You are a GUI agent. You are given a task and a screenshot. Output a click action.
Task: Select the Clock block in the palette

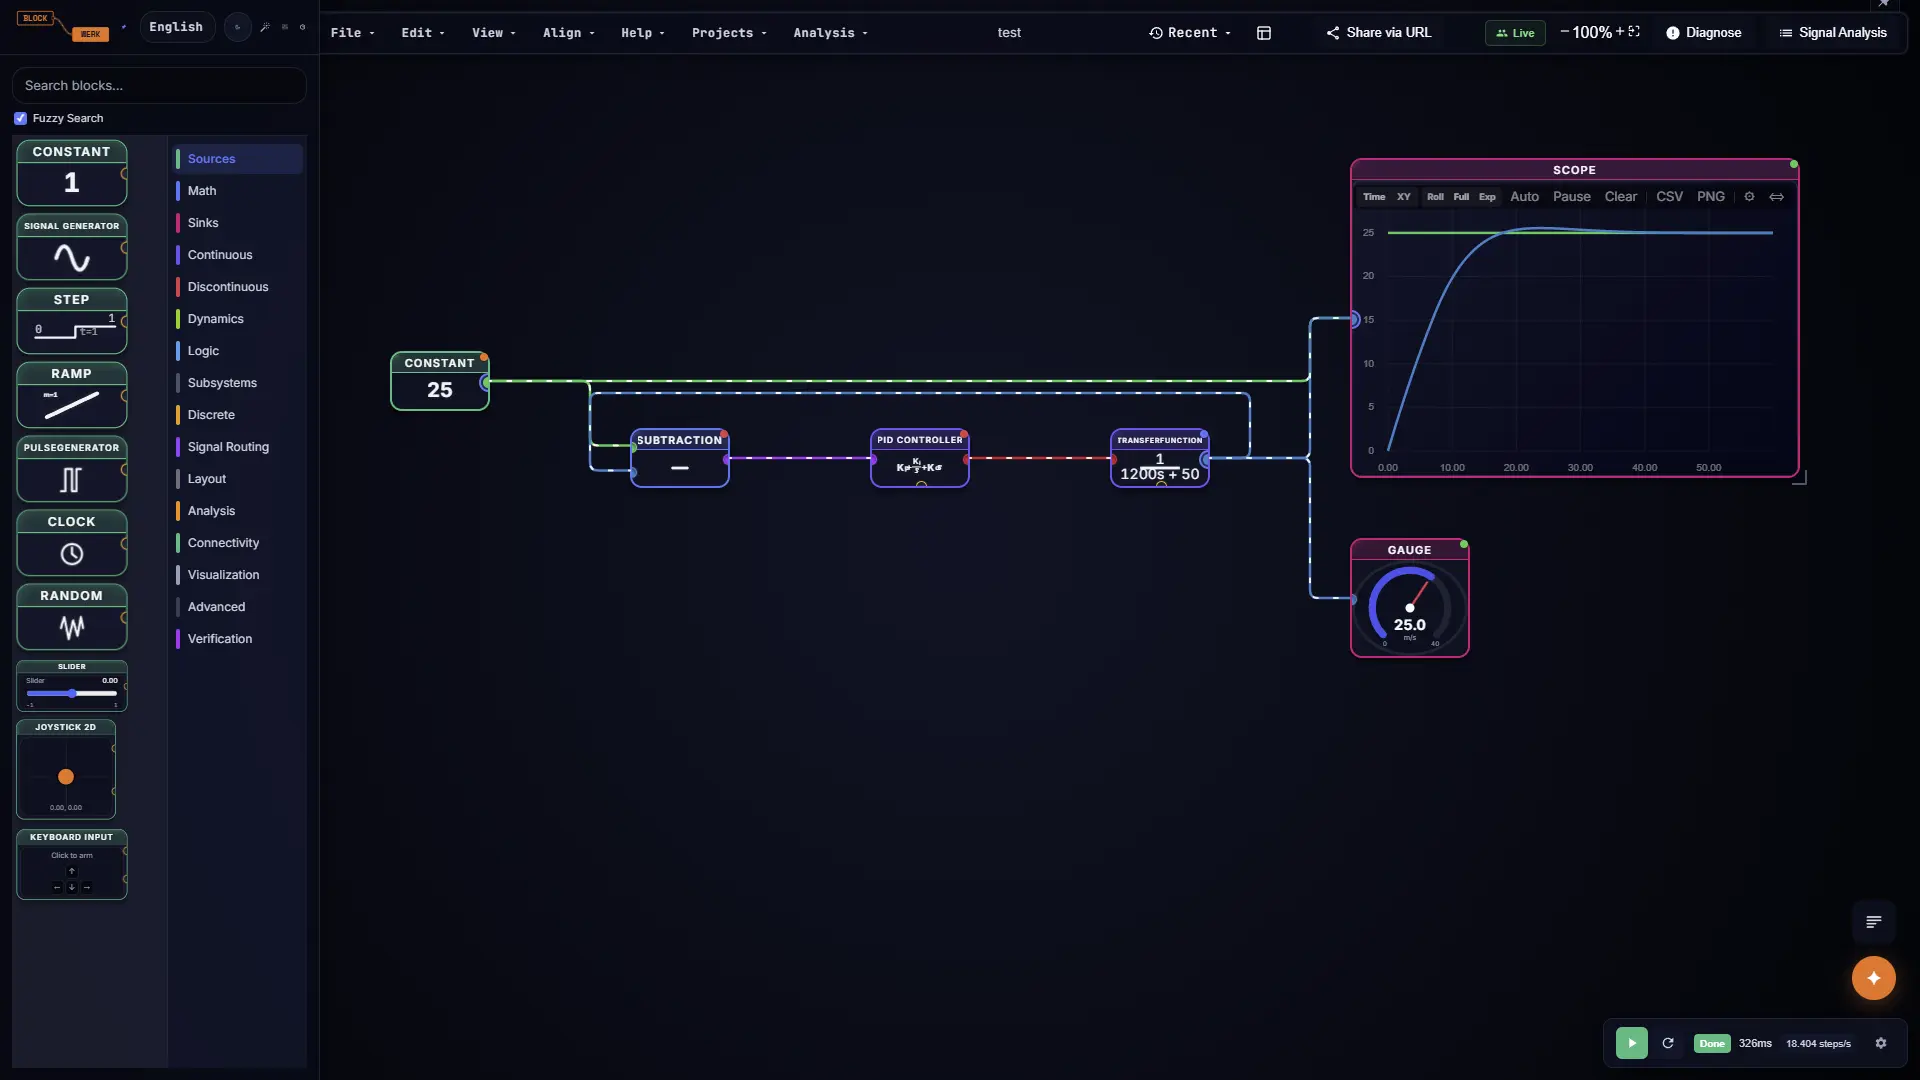click(x=71, y=543)
